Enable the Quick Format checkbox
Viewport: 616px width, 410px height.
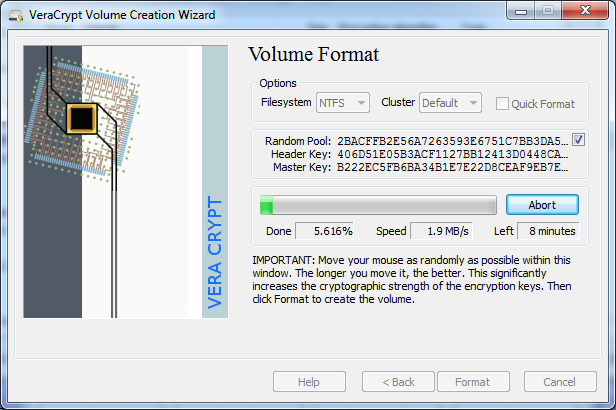click(503, 104)
